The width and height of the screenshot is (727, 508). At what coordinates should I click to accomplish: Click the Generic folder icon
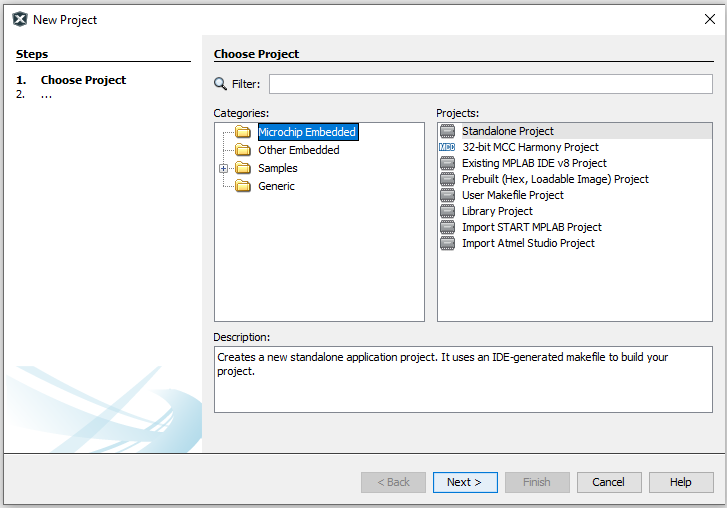tap(242, 186)
